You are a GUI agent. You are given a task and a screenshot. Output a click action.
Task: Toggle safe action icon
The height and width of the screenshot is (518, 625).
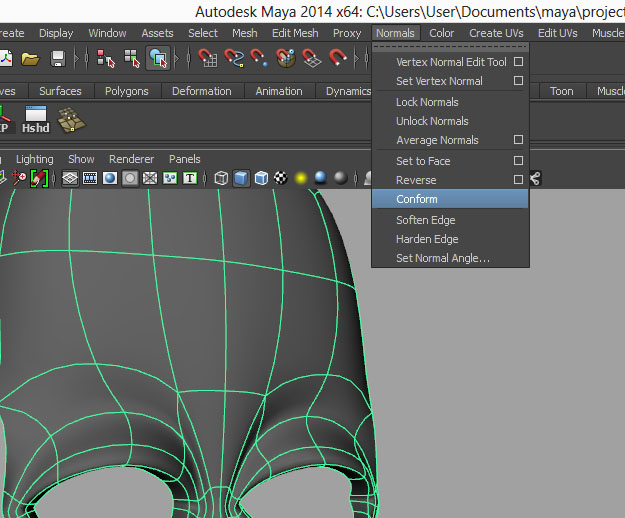170,178
